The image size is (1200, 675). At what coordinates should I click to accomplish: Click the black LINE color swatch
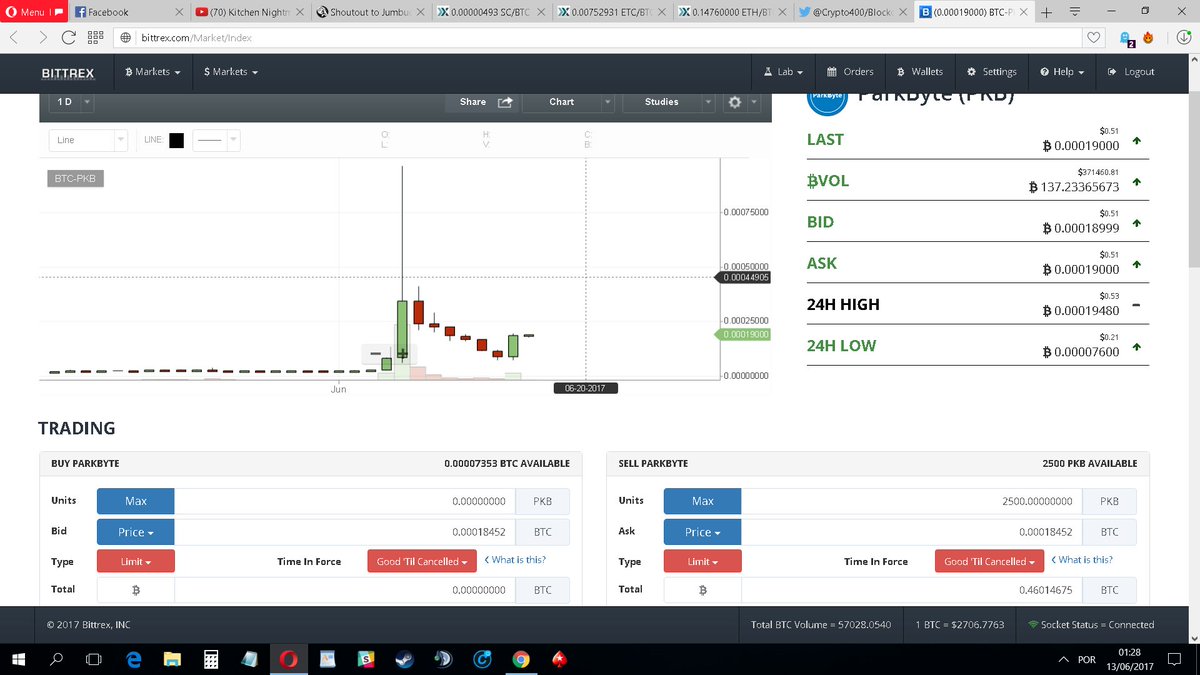click(176, 139)
